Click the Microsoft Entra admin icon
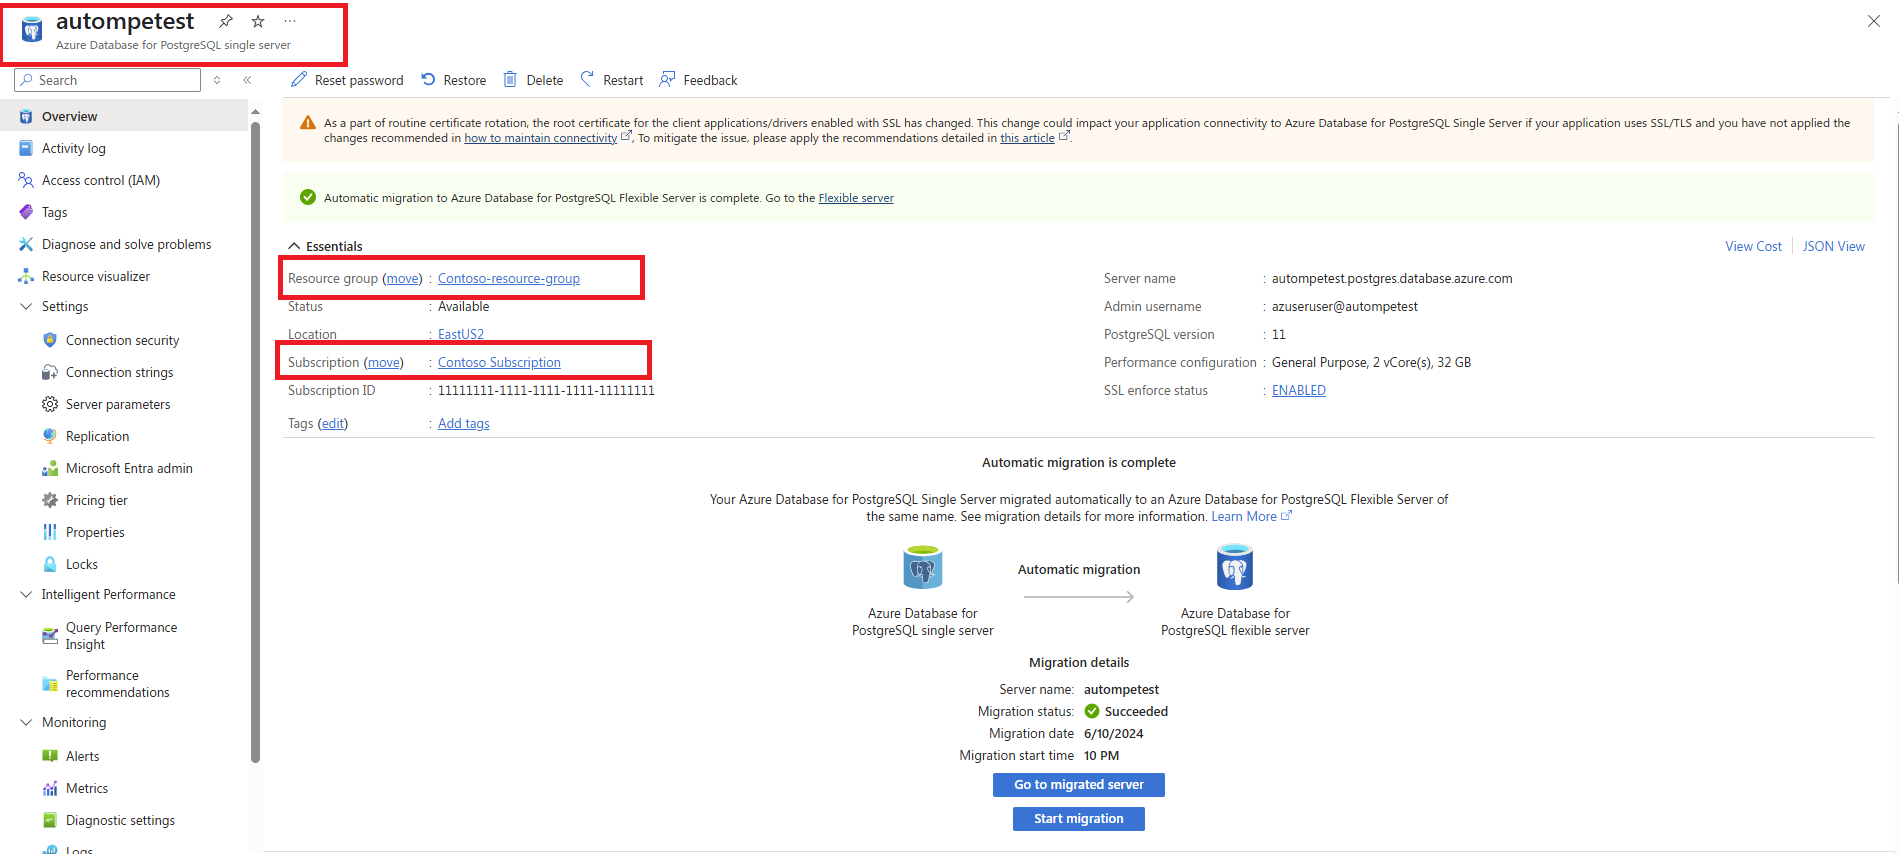 (50, 468)
